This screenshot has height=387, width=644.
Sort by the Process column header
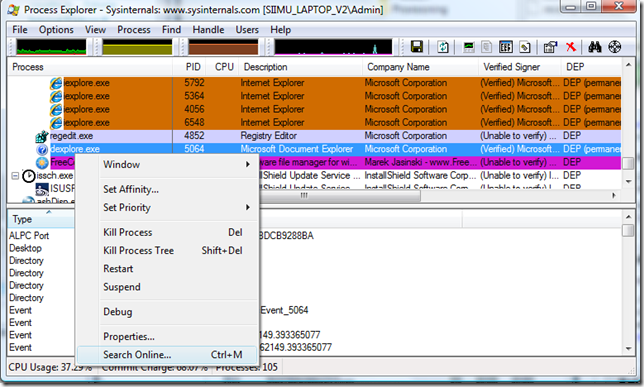click(90, 67)
